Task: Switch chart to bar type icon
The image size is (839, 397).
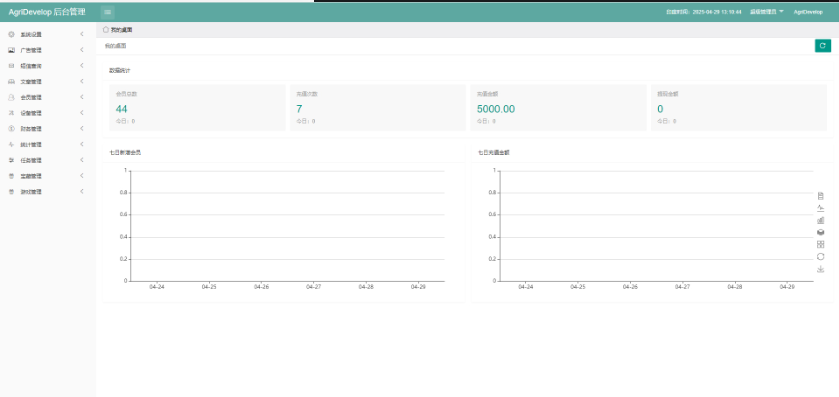Action: [821, 220]
